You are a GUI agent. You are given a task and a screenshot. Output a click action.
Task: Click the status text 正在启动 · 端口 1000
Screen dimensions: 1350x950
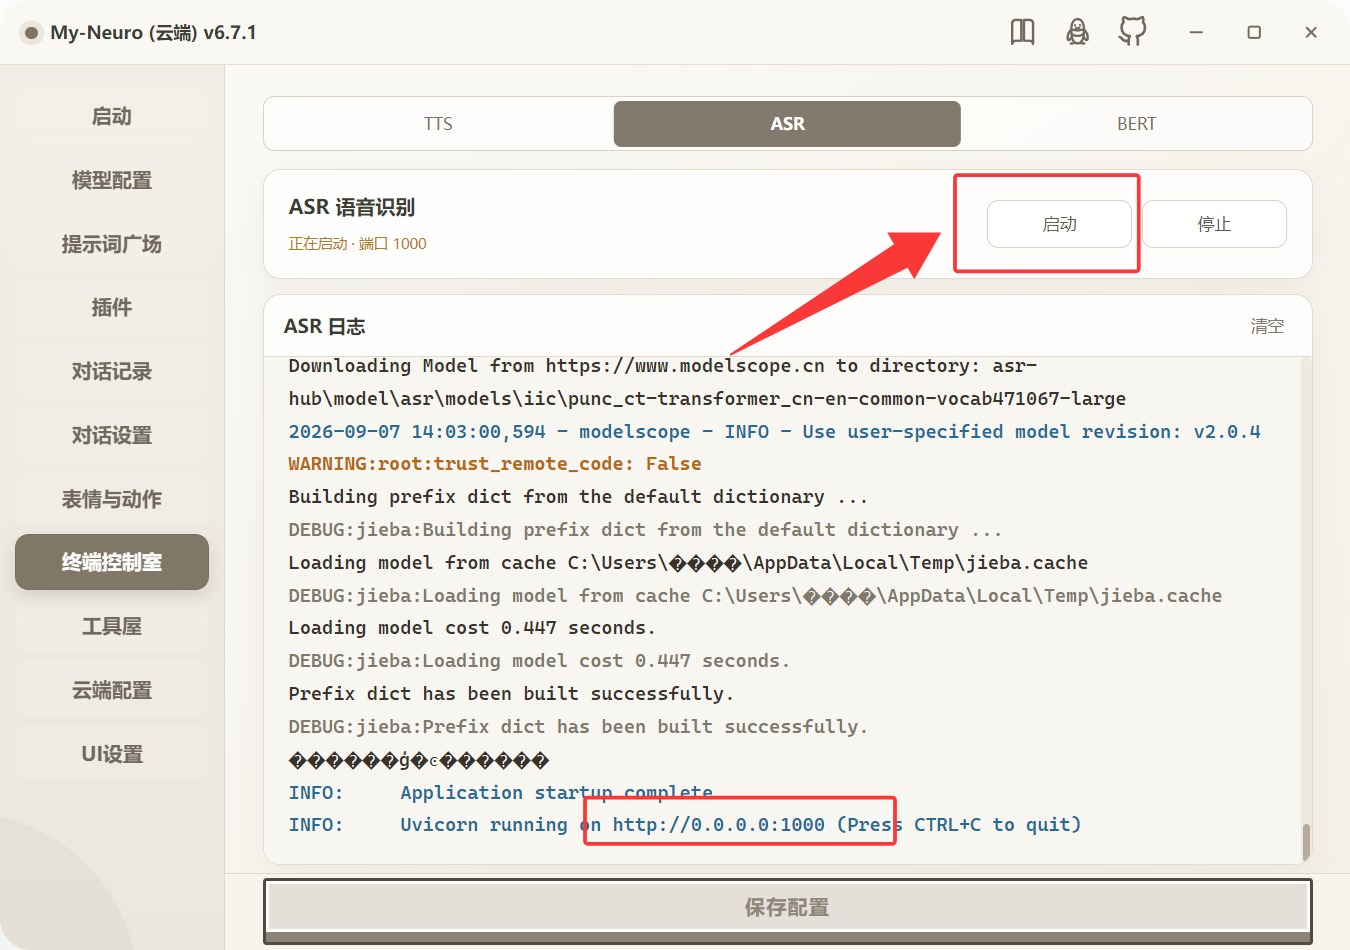click(x=357, y=244)
